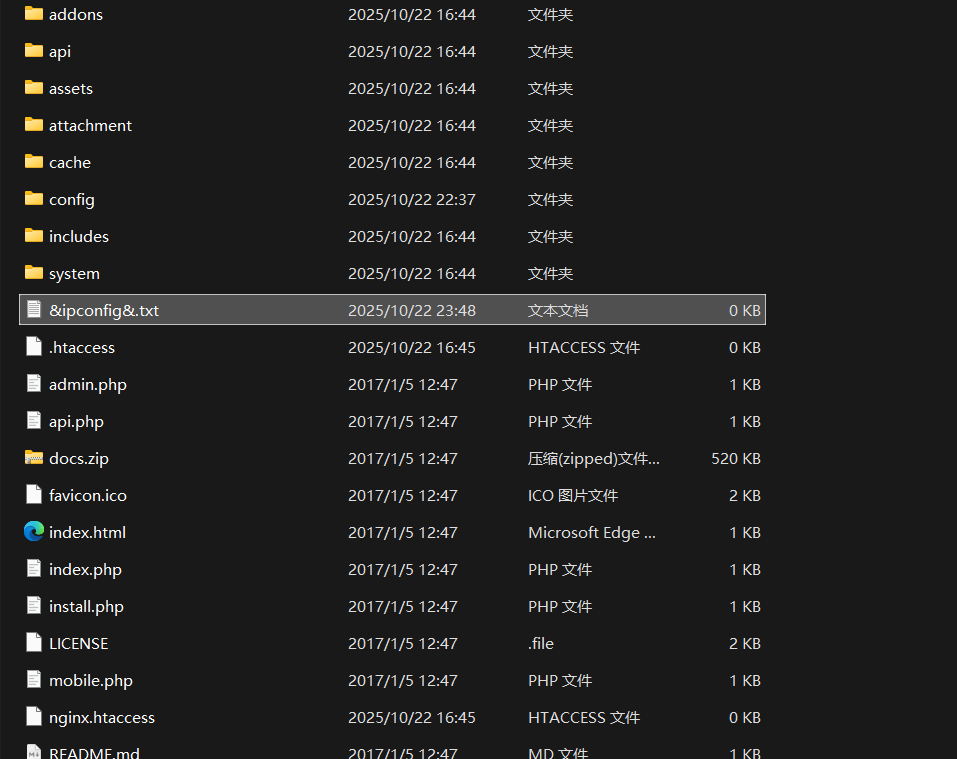Select the api folder name

60,52
